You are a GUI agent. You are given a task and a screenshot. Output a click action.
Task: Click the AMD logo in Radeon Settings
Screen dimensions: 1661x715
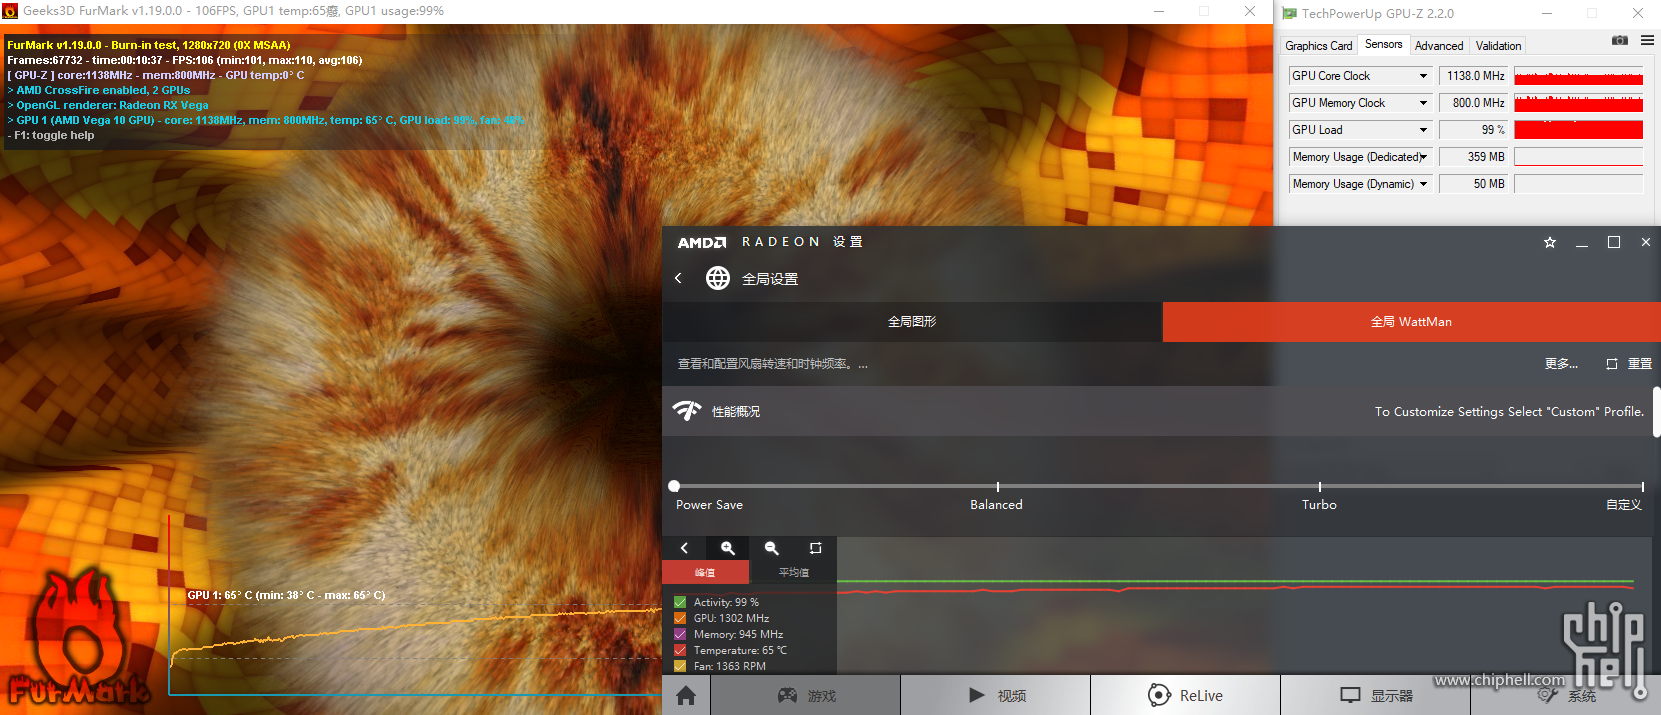click(702, 242)
